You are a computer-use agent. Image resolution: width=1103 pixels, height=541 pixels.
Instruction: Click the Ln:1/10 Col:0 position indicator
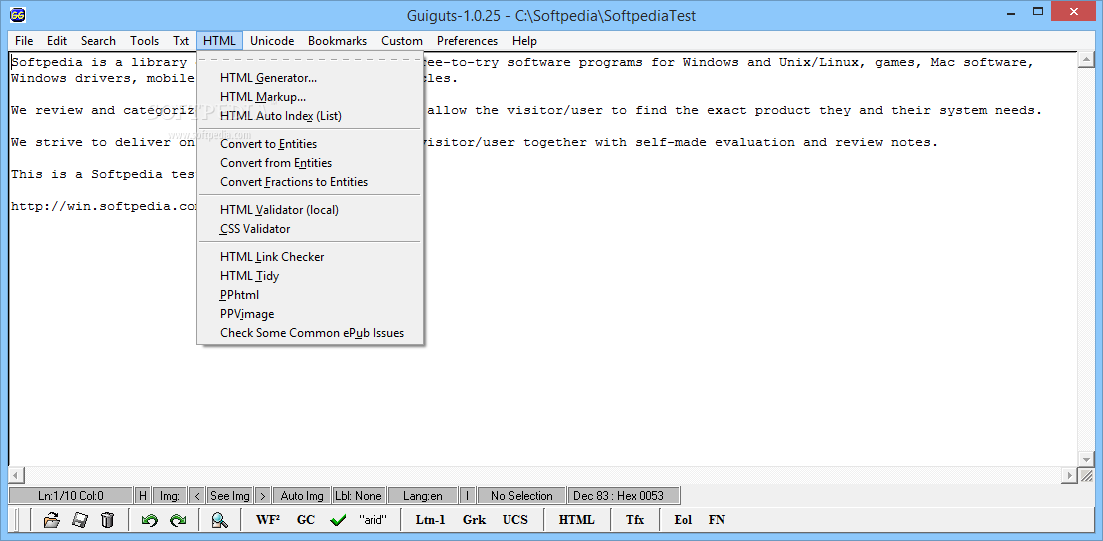coord(70,496)
